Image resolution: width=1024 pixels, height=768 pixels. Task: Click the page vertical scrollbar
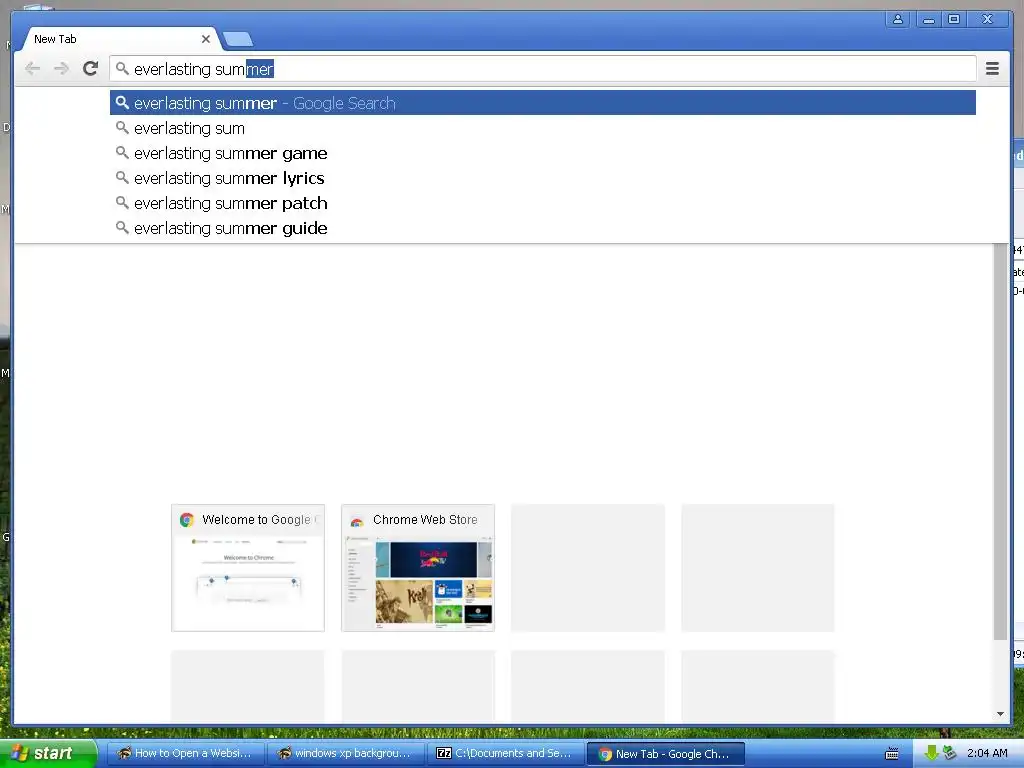click(1000, 441)
